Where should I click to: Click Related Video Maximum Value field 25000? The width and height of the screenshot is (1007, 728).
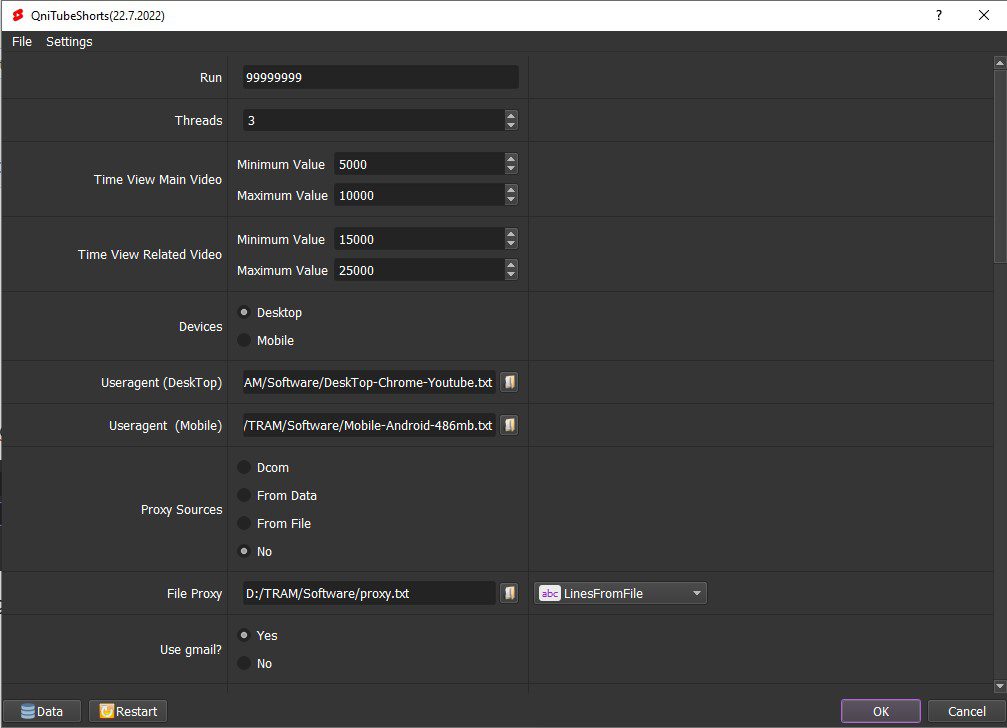(419, 270)
